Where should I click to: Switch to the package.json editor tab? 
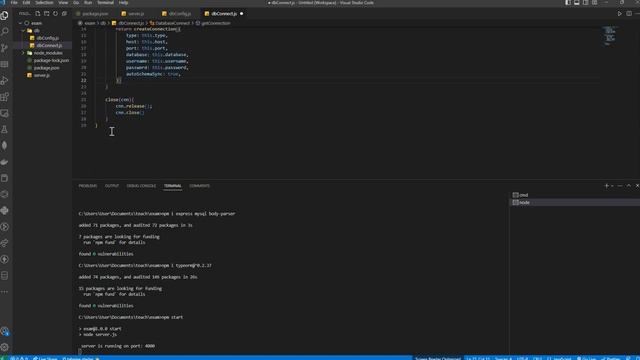click(95, 13)
